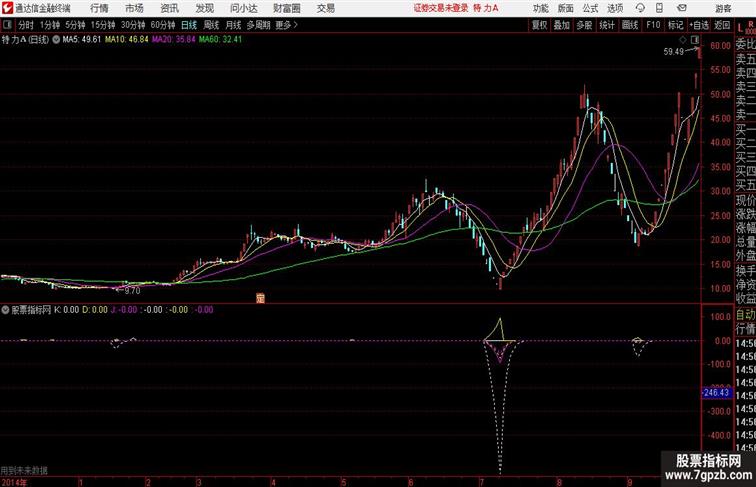Click the diamond icon above the price axis
Viewport: 756px width, 487px height.
[x=683, y=40]
